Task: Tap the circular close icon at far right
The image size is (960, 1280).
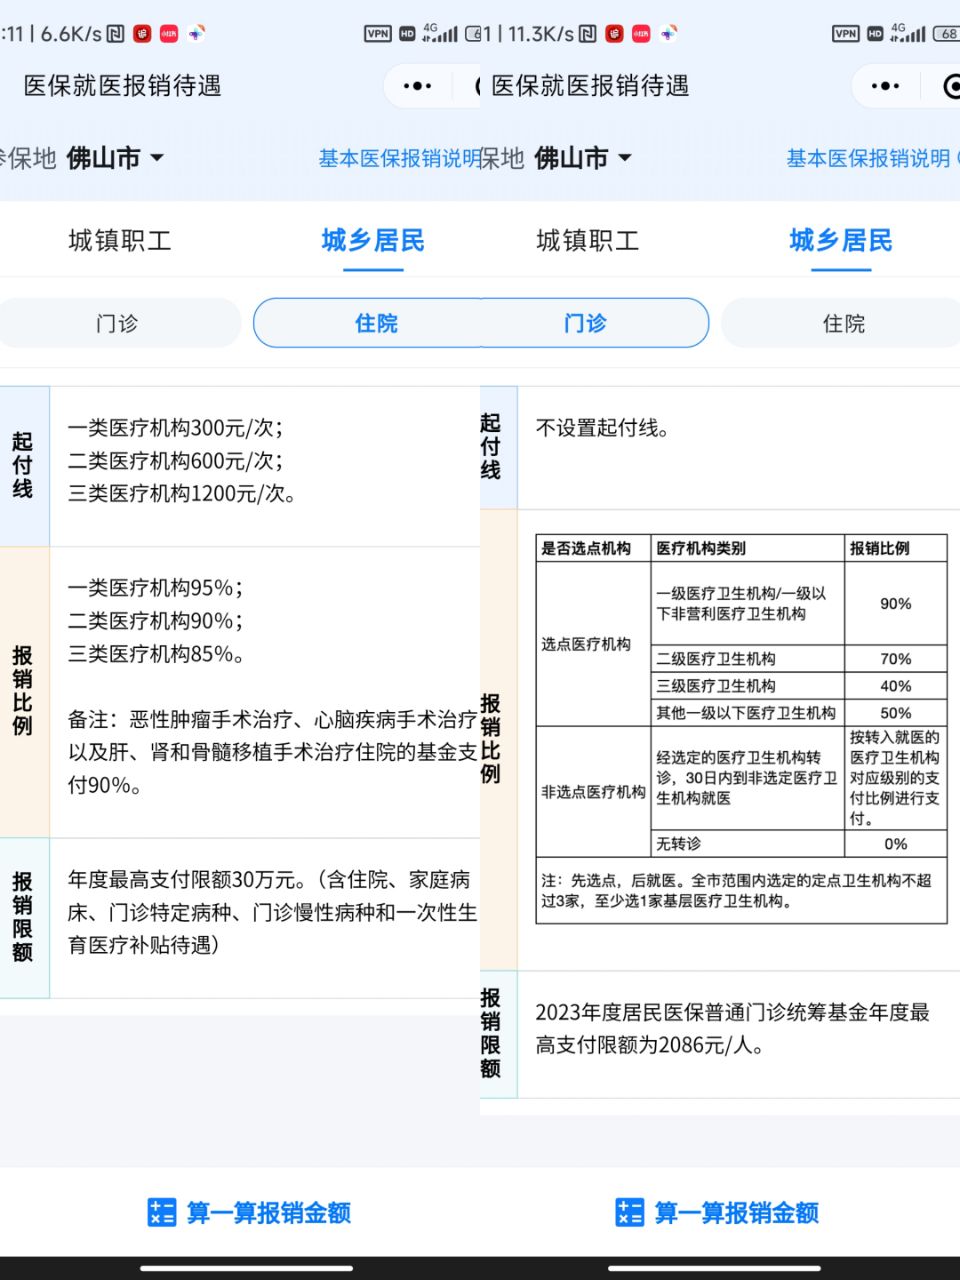Action: [x=950, y=87]
